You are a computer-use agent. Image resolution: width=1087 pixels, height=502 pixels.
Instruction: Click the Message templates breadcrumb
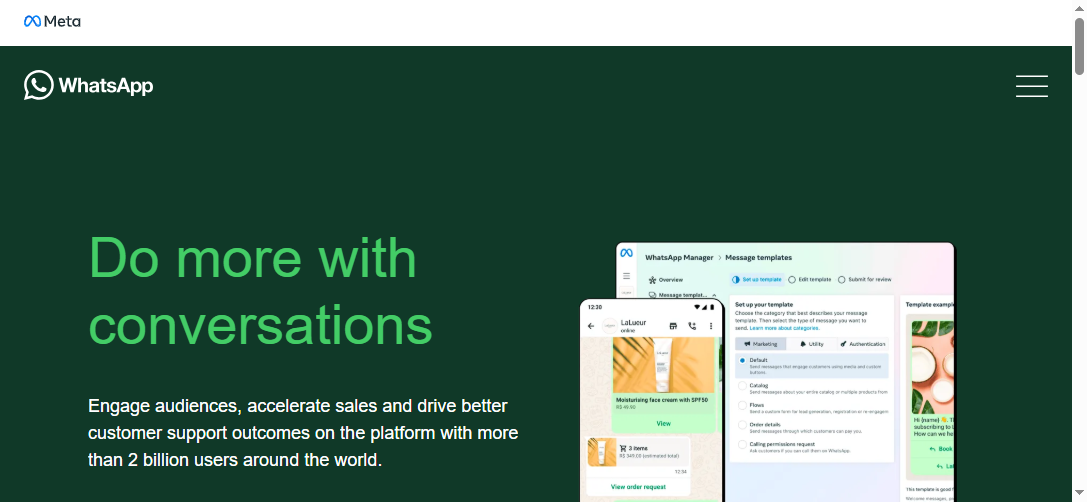coord(758,257)
